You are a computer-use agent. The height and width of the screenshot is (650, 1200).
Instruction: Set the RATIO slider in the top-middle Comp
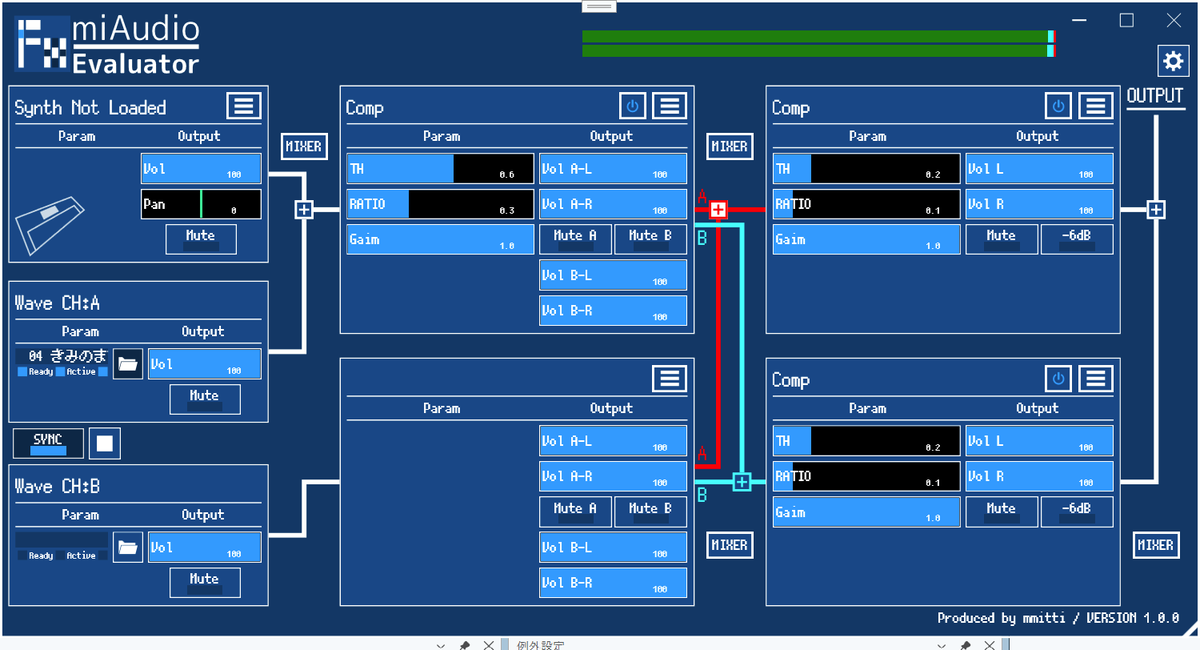click(x=441, y=204)
